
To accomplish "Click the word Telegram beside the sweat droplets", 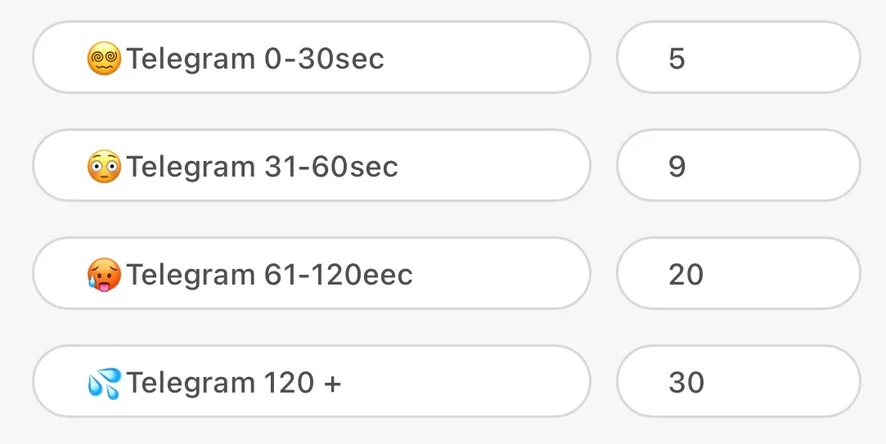I will pyautogui.click(x=191, y=382).
